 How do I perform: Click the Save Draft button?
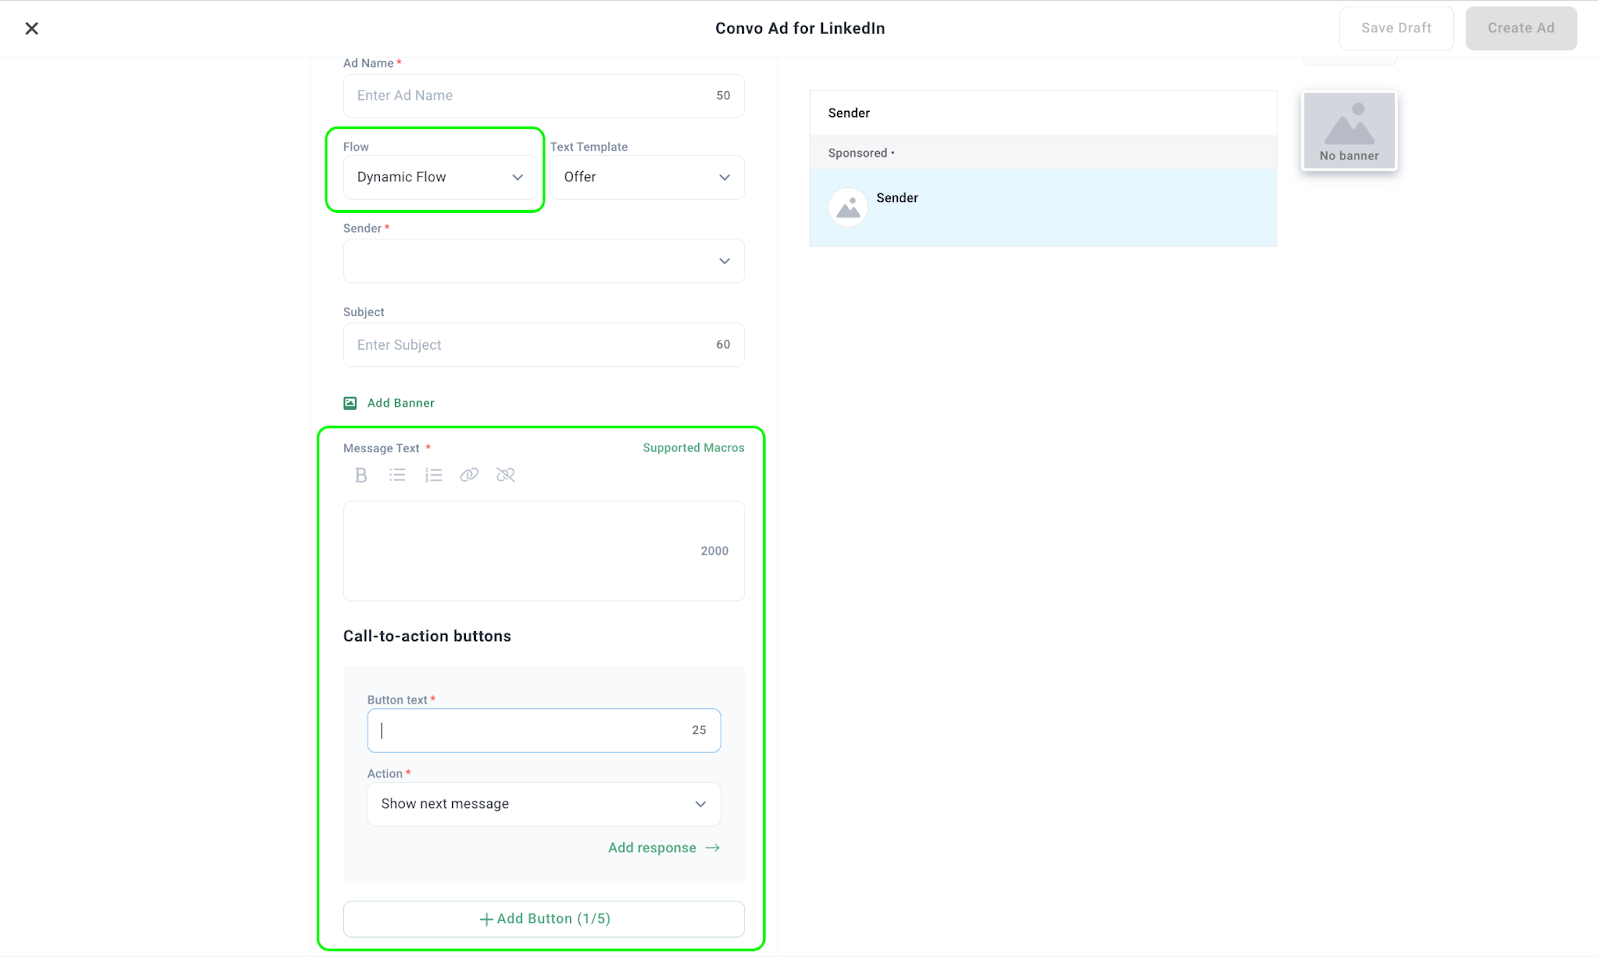tap(1396, 28)
